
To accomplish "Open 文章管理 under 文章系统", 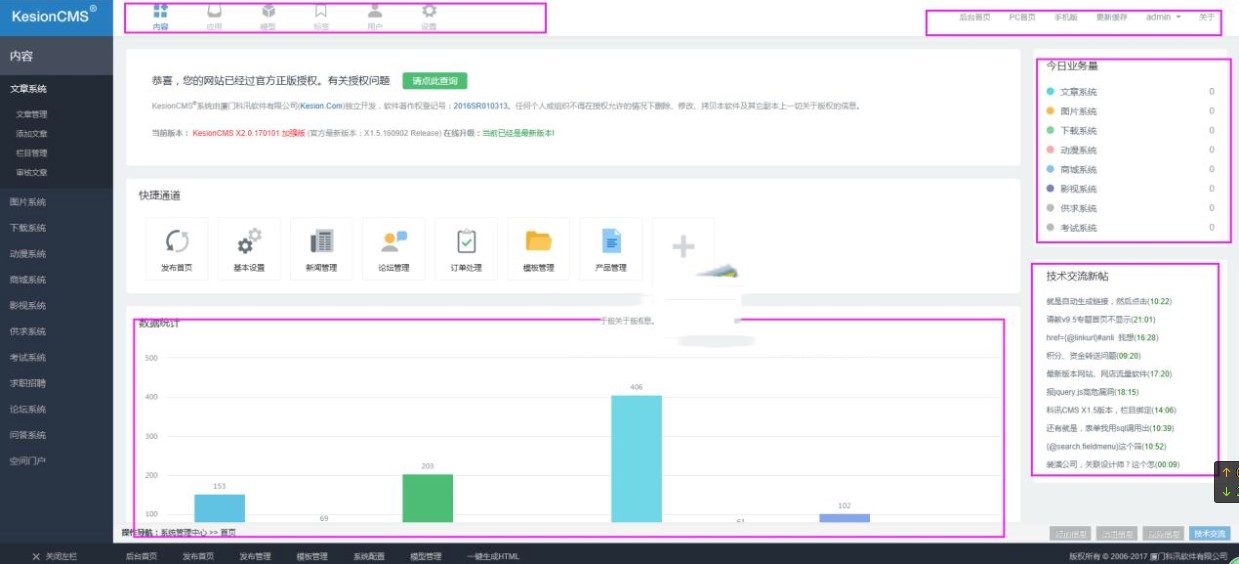I will [32, 114].
